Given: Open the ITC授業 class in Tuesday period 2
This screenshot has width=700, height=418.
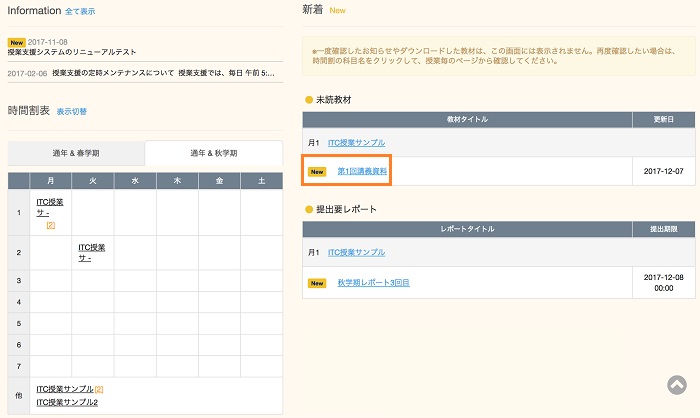Looking at the screenshot, I should [x=91, y=253].
